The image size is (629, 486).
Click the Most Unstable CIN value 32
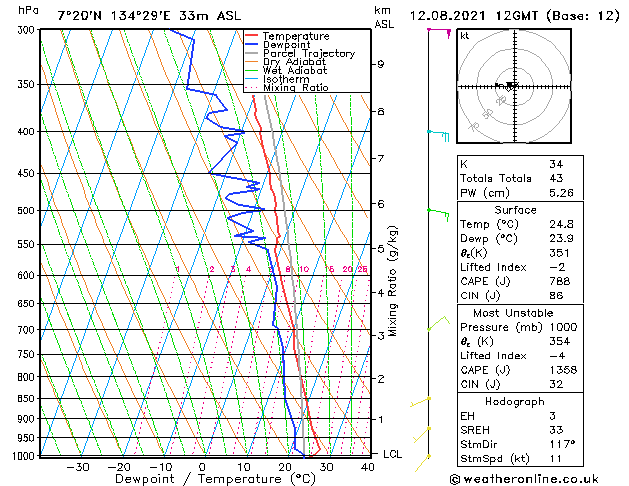556,385
